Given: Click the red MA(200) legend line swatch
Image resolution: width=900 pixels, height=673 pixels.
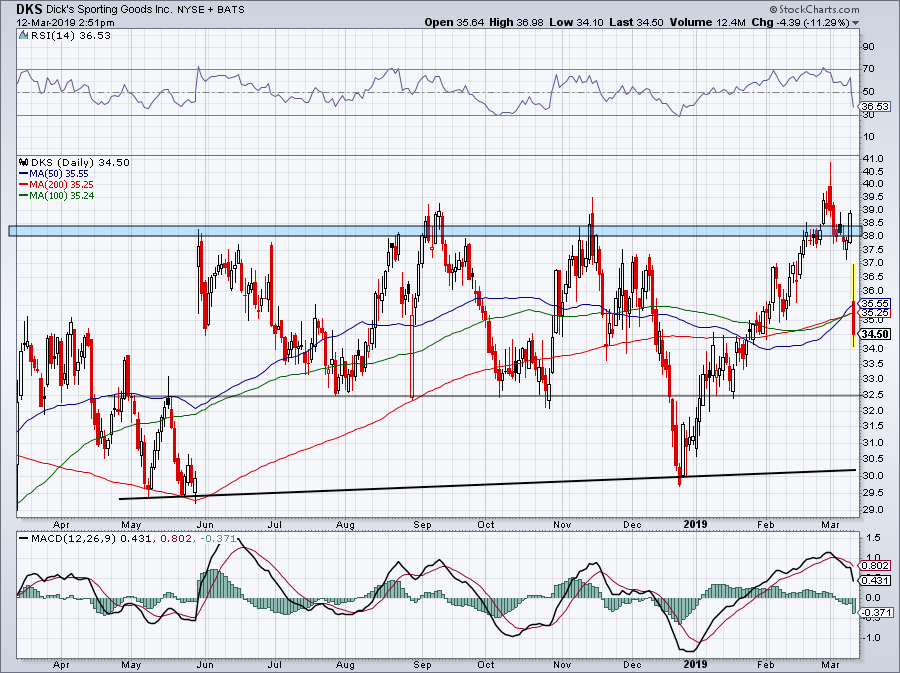Looking at the screenshot, I should (x=24, y=185).
